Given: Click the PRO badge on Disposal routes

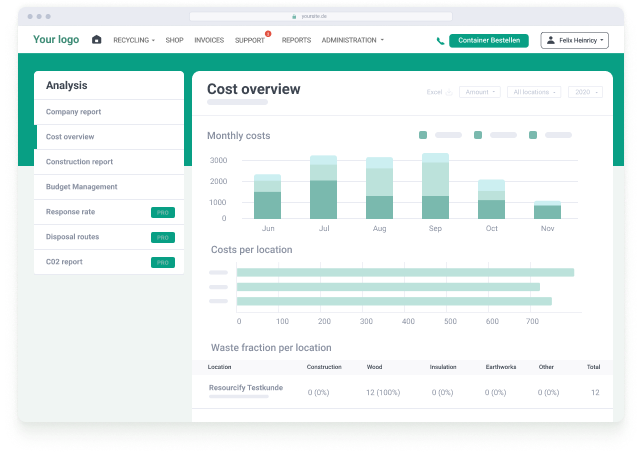Looking at the screenshot, I should tap(163, 237).
